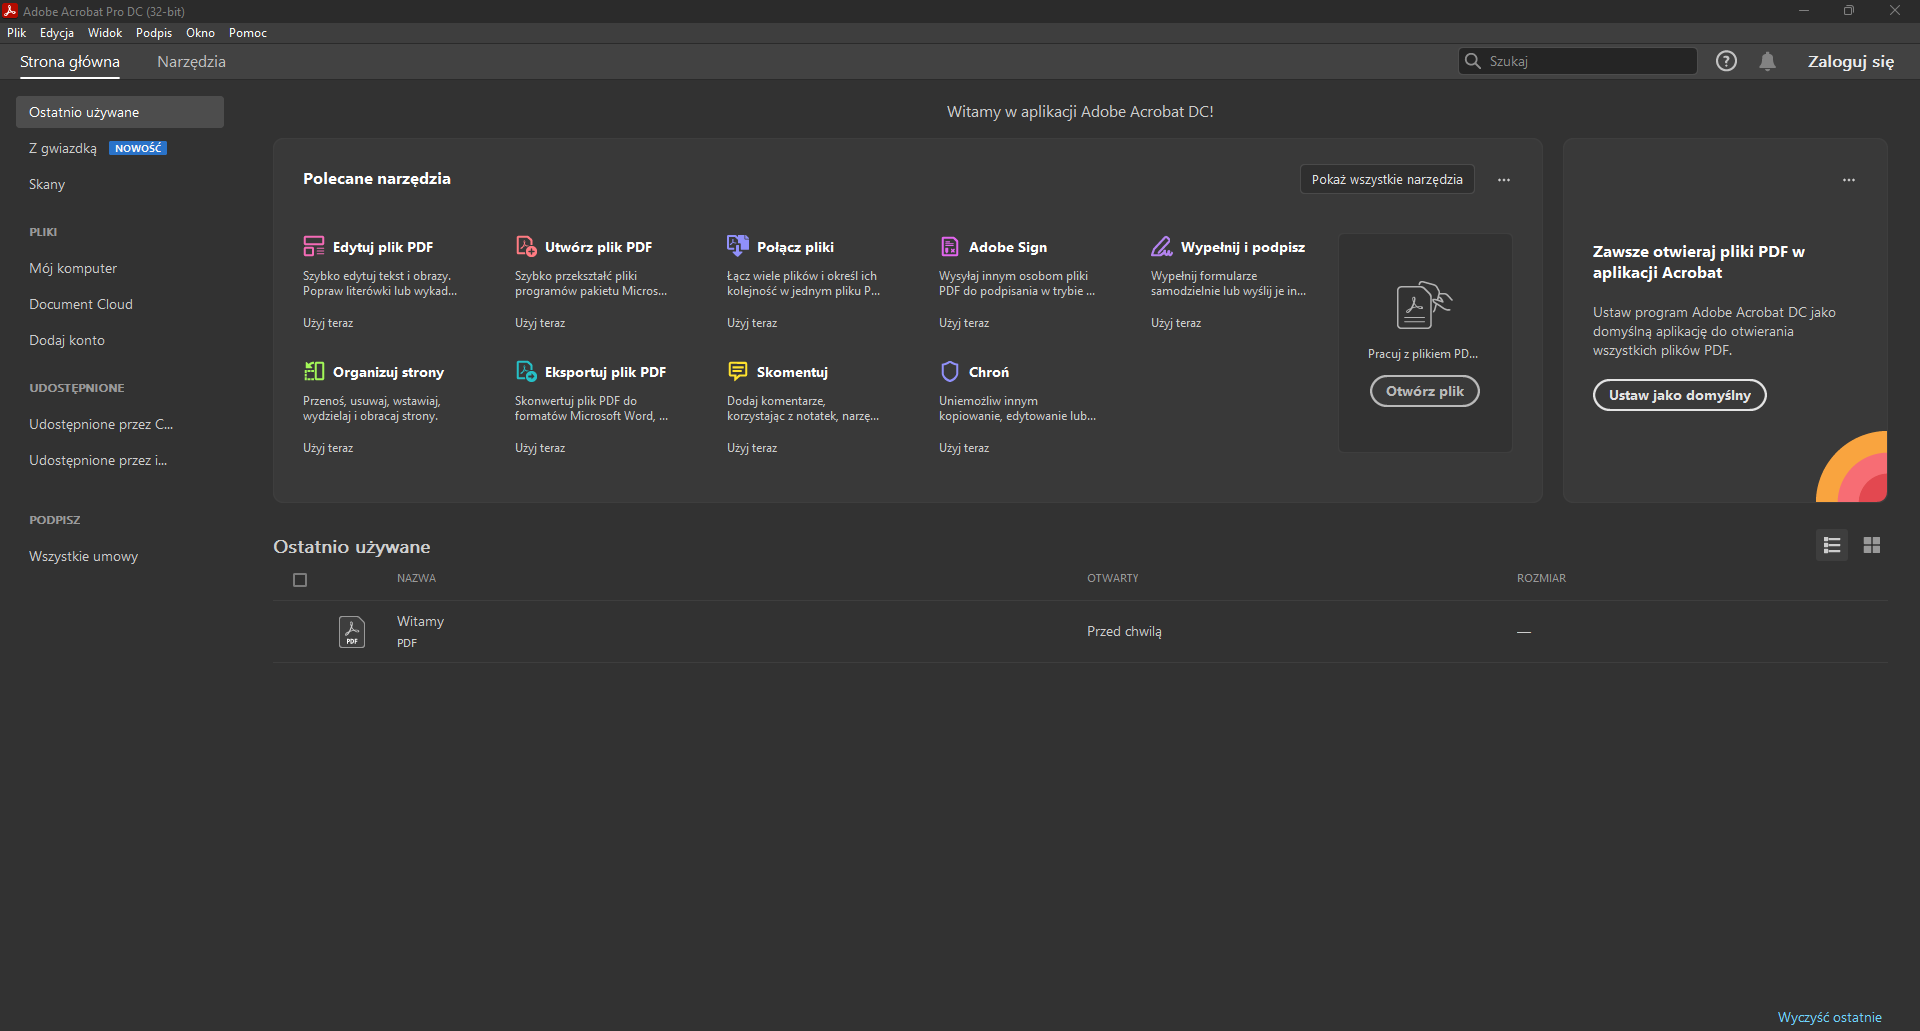Switch to the Narzędzia tab
Image resolution: width=1920 pixels, height=1031 pixels.
tap(191, 61)
